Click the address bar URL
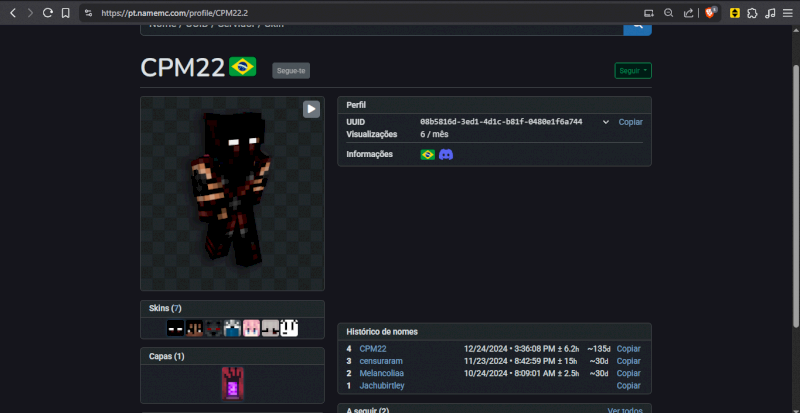 [174, 13]
